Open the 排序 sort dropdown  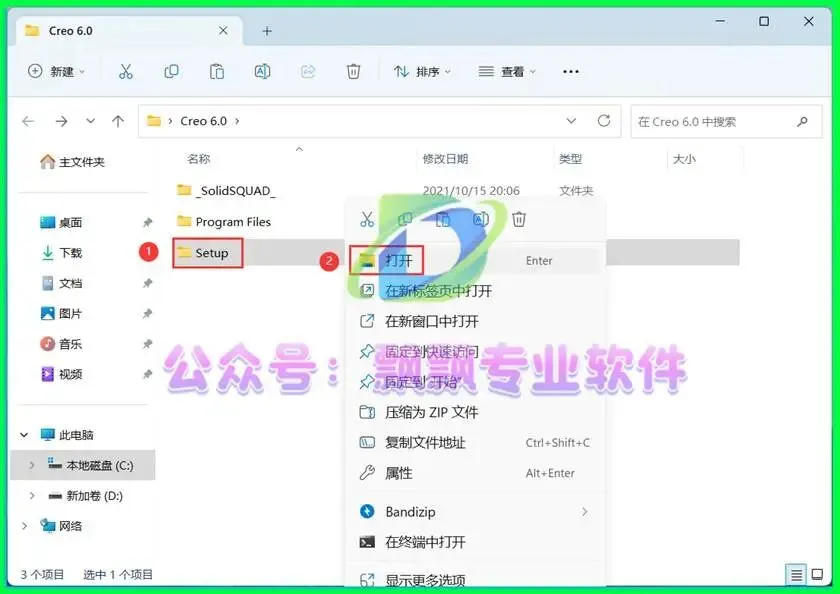click(422, 71)
